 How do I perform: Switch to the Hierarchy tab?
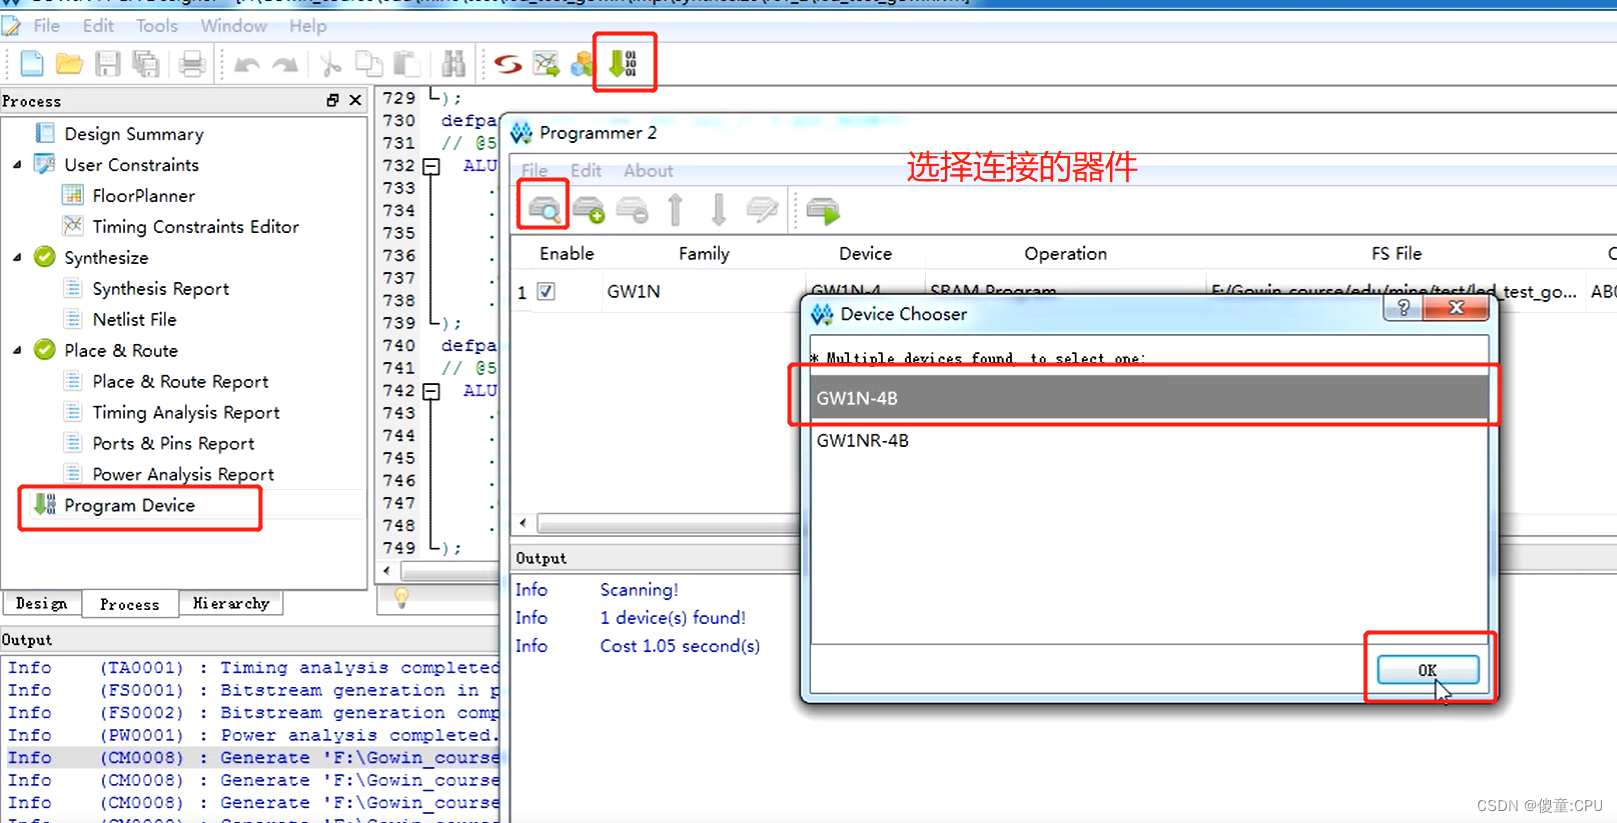click(231, 603)
